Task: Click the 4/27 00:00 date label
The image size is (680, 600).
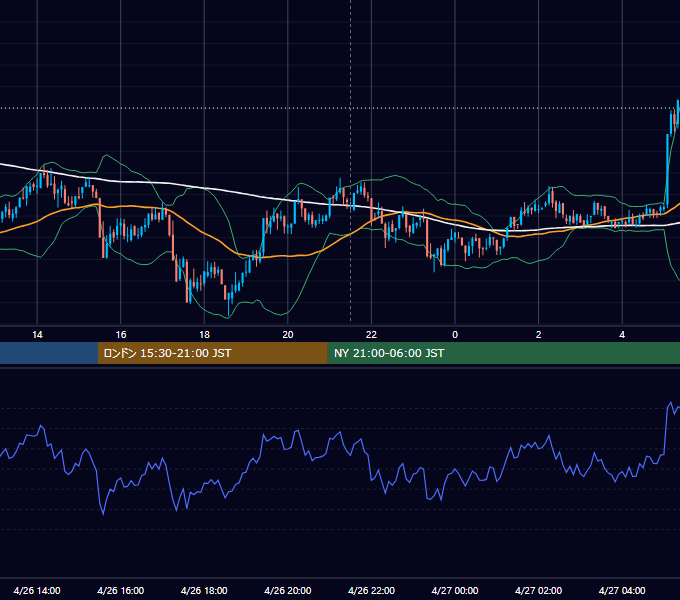Action: click(x=455, y=590)
